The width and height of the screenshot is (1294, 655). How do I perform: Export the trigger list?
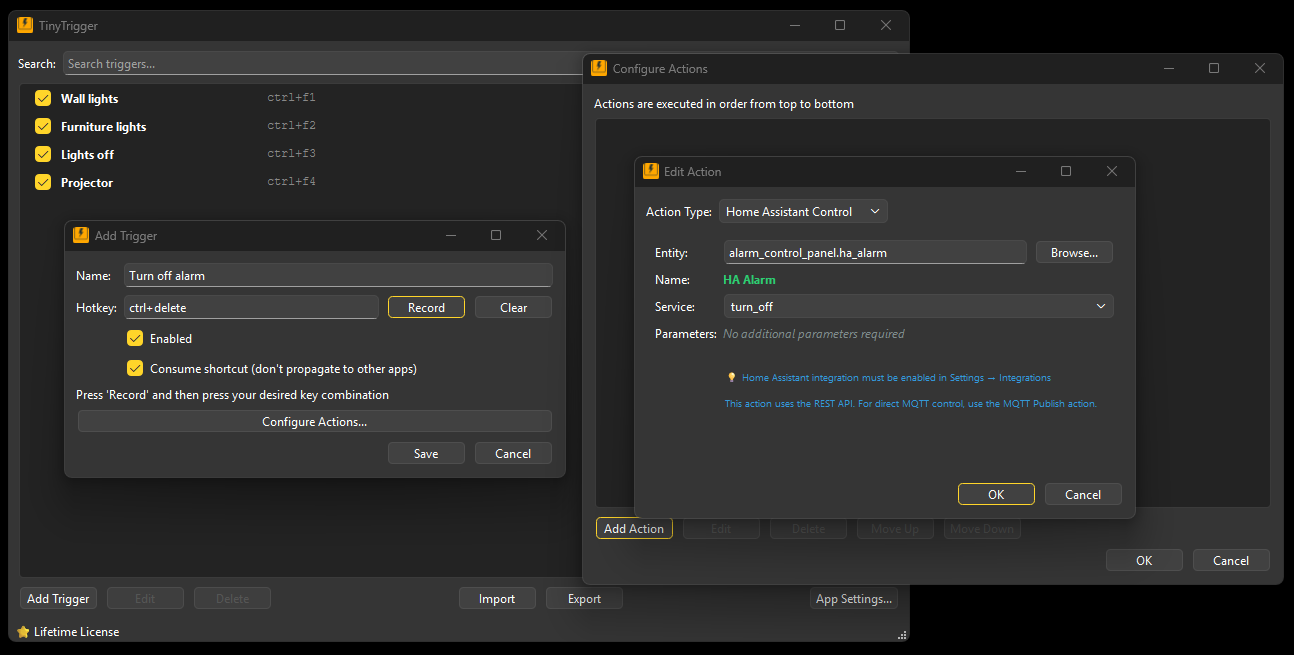(584, 597)
